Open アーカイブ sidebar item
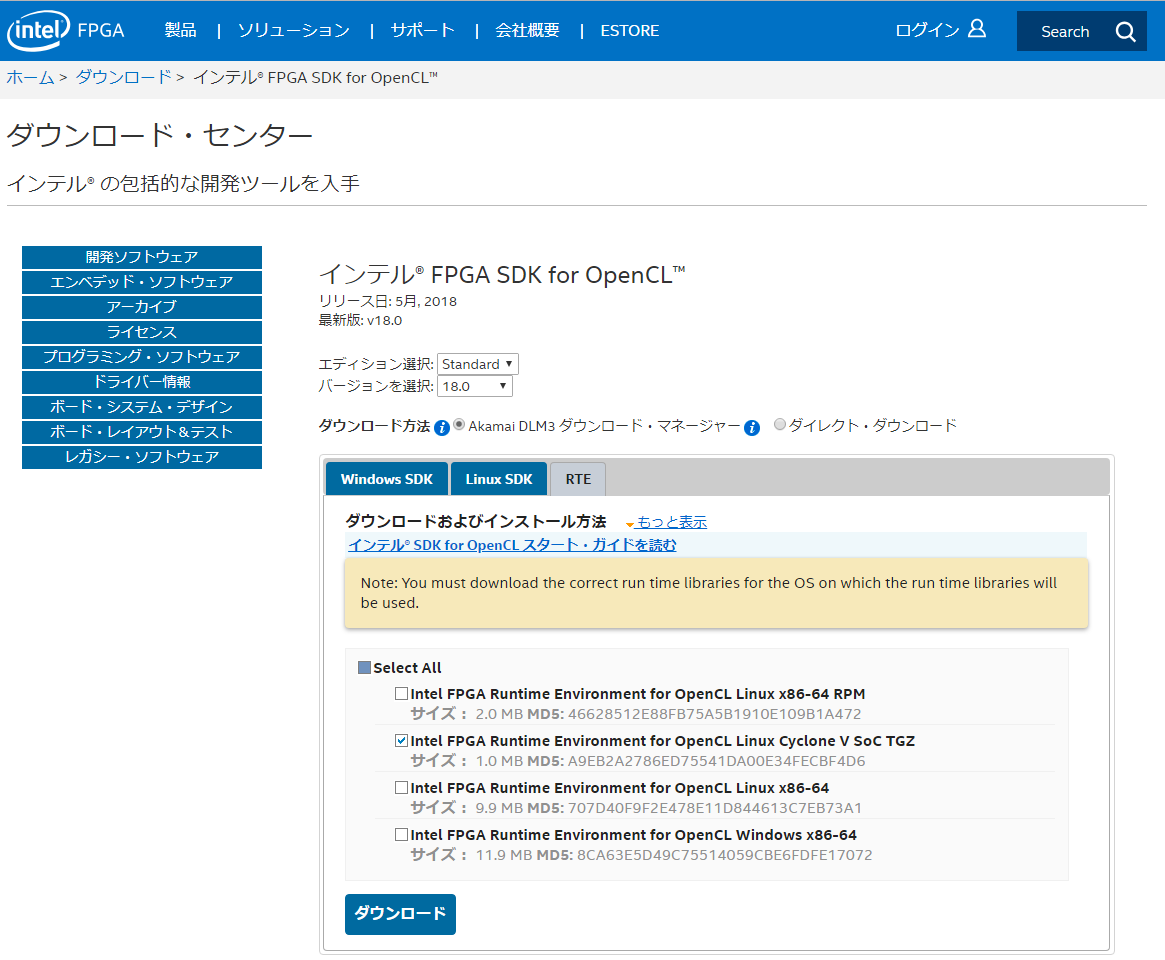Viewport: 1165px width, 960px height. coord(142,307)
